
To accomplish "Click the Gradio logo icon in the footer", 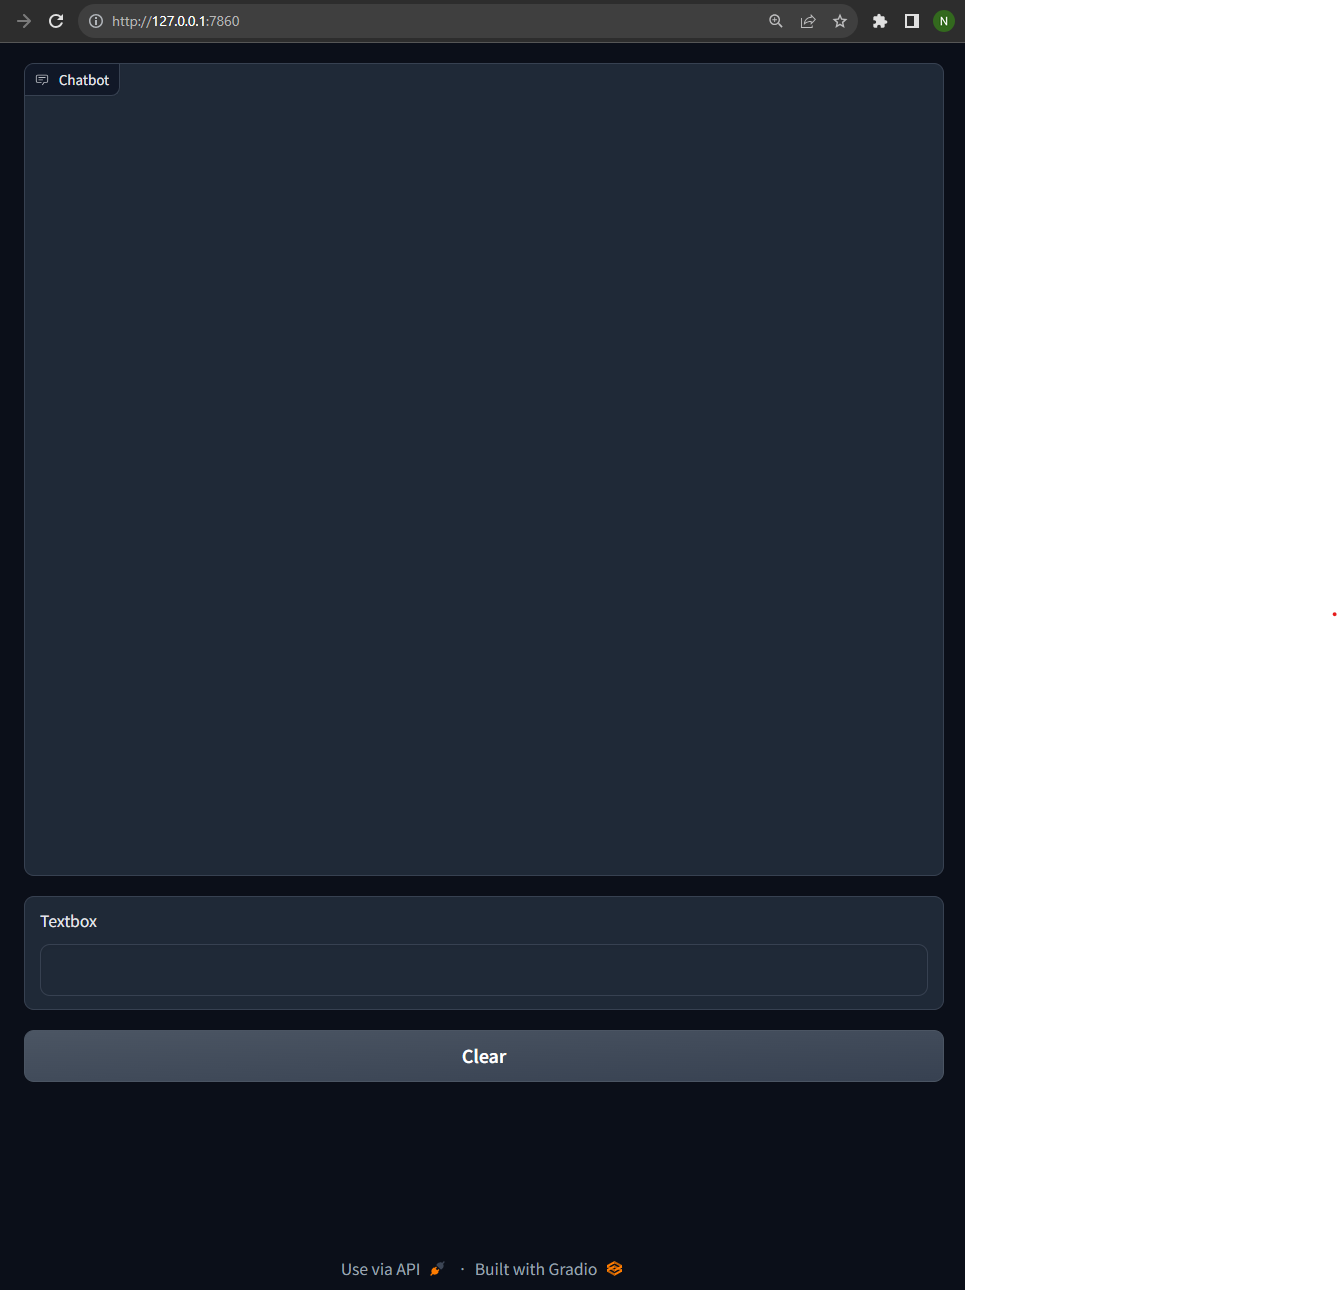I will click(x=615, y=1269).
